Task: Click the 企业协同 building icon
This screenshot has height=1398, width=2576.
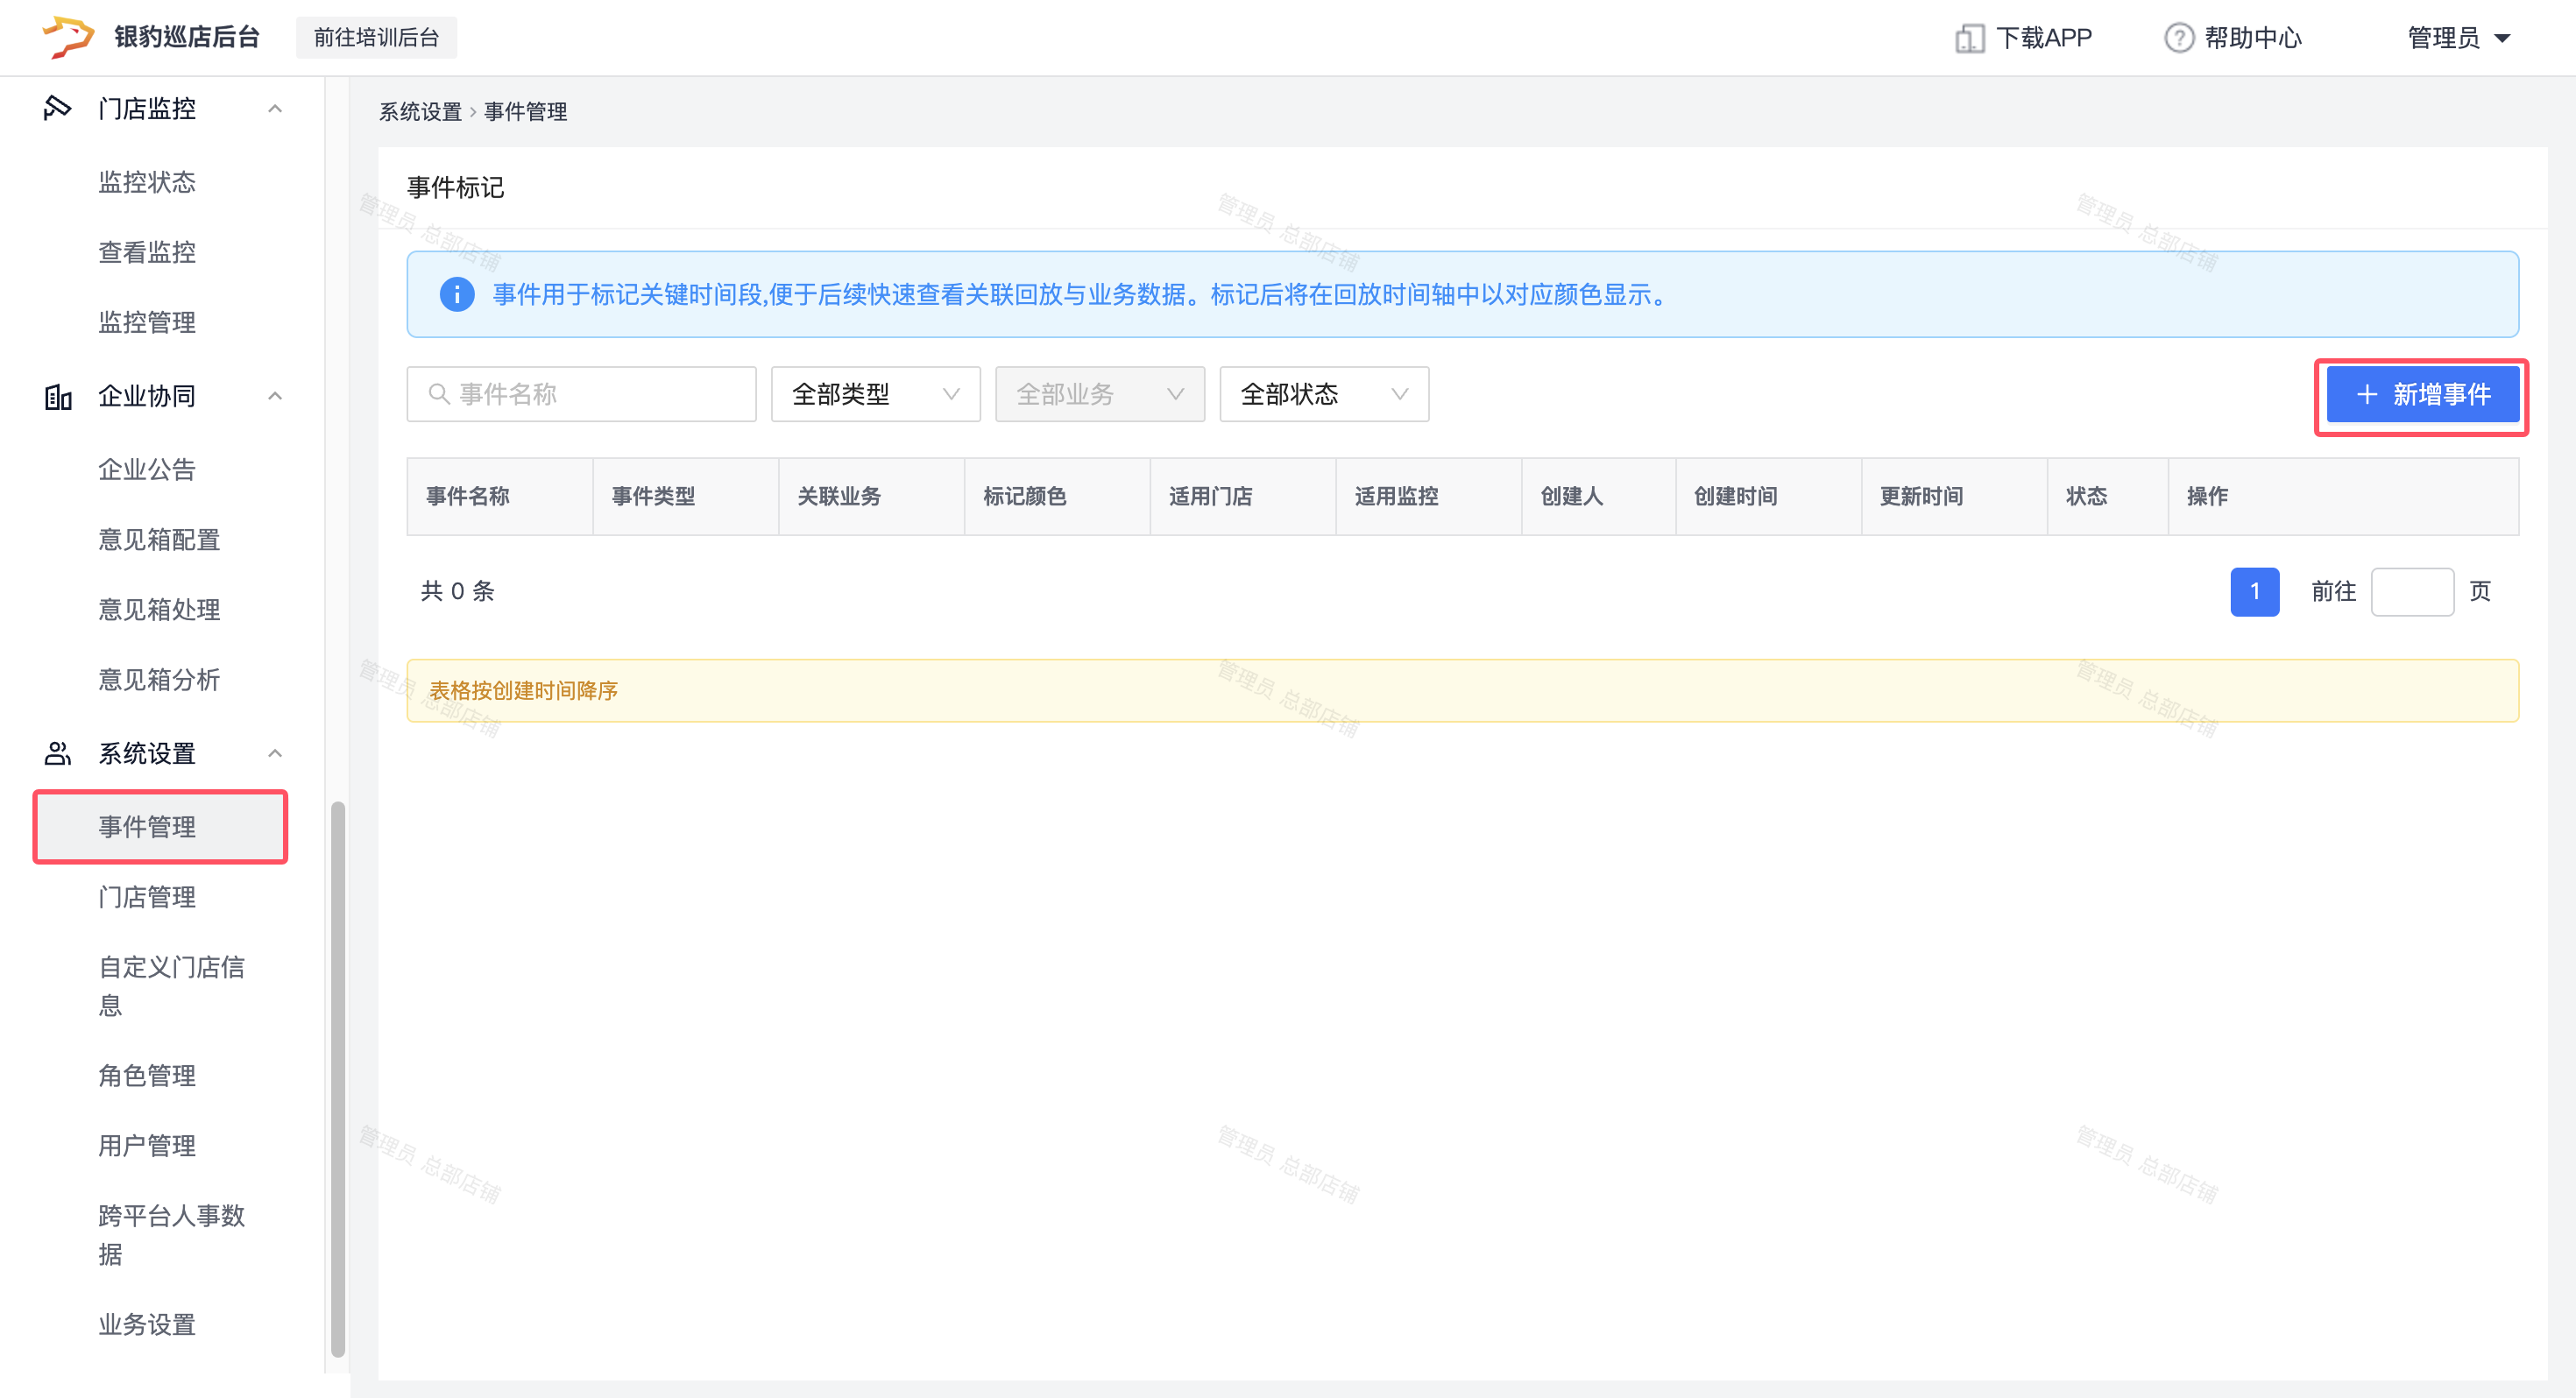Action: click(58, 396)
